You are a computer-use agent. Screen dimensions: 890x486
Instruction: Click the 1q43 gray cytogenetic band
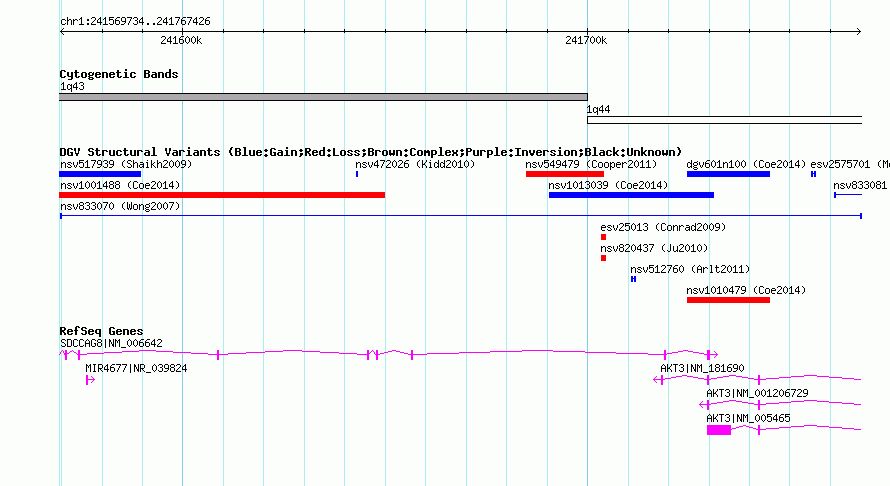tap(324, 97)
